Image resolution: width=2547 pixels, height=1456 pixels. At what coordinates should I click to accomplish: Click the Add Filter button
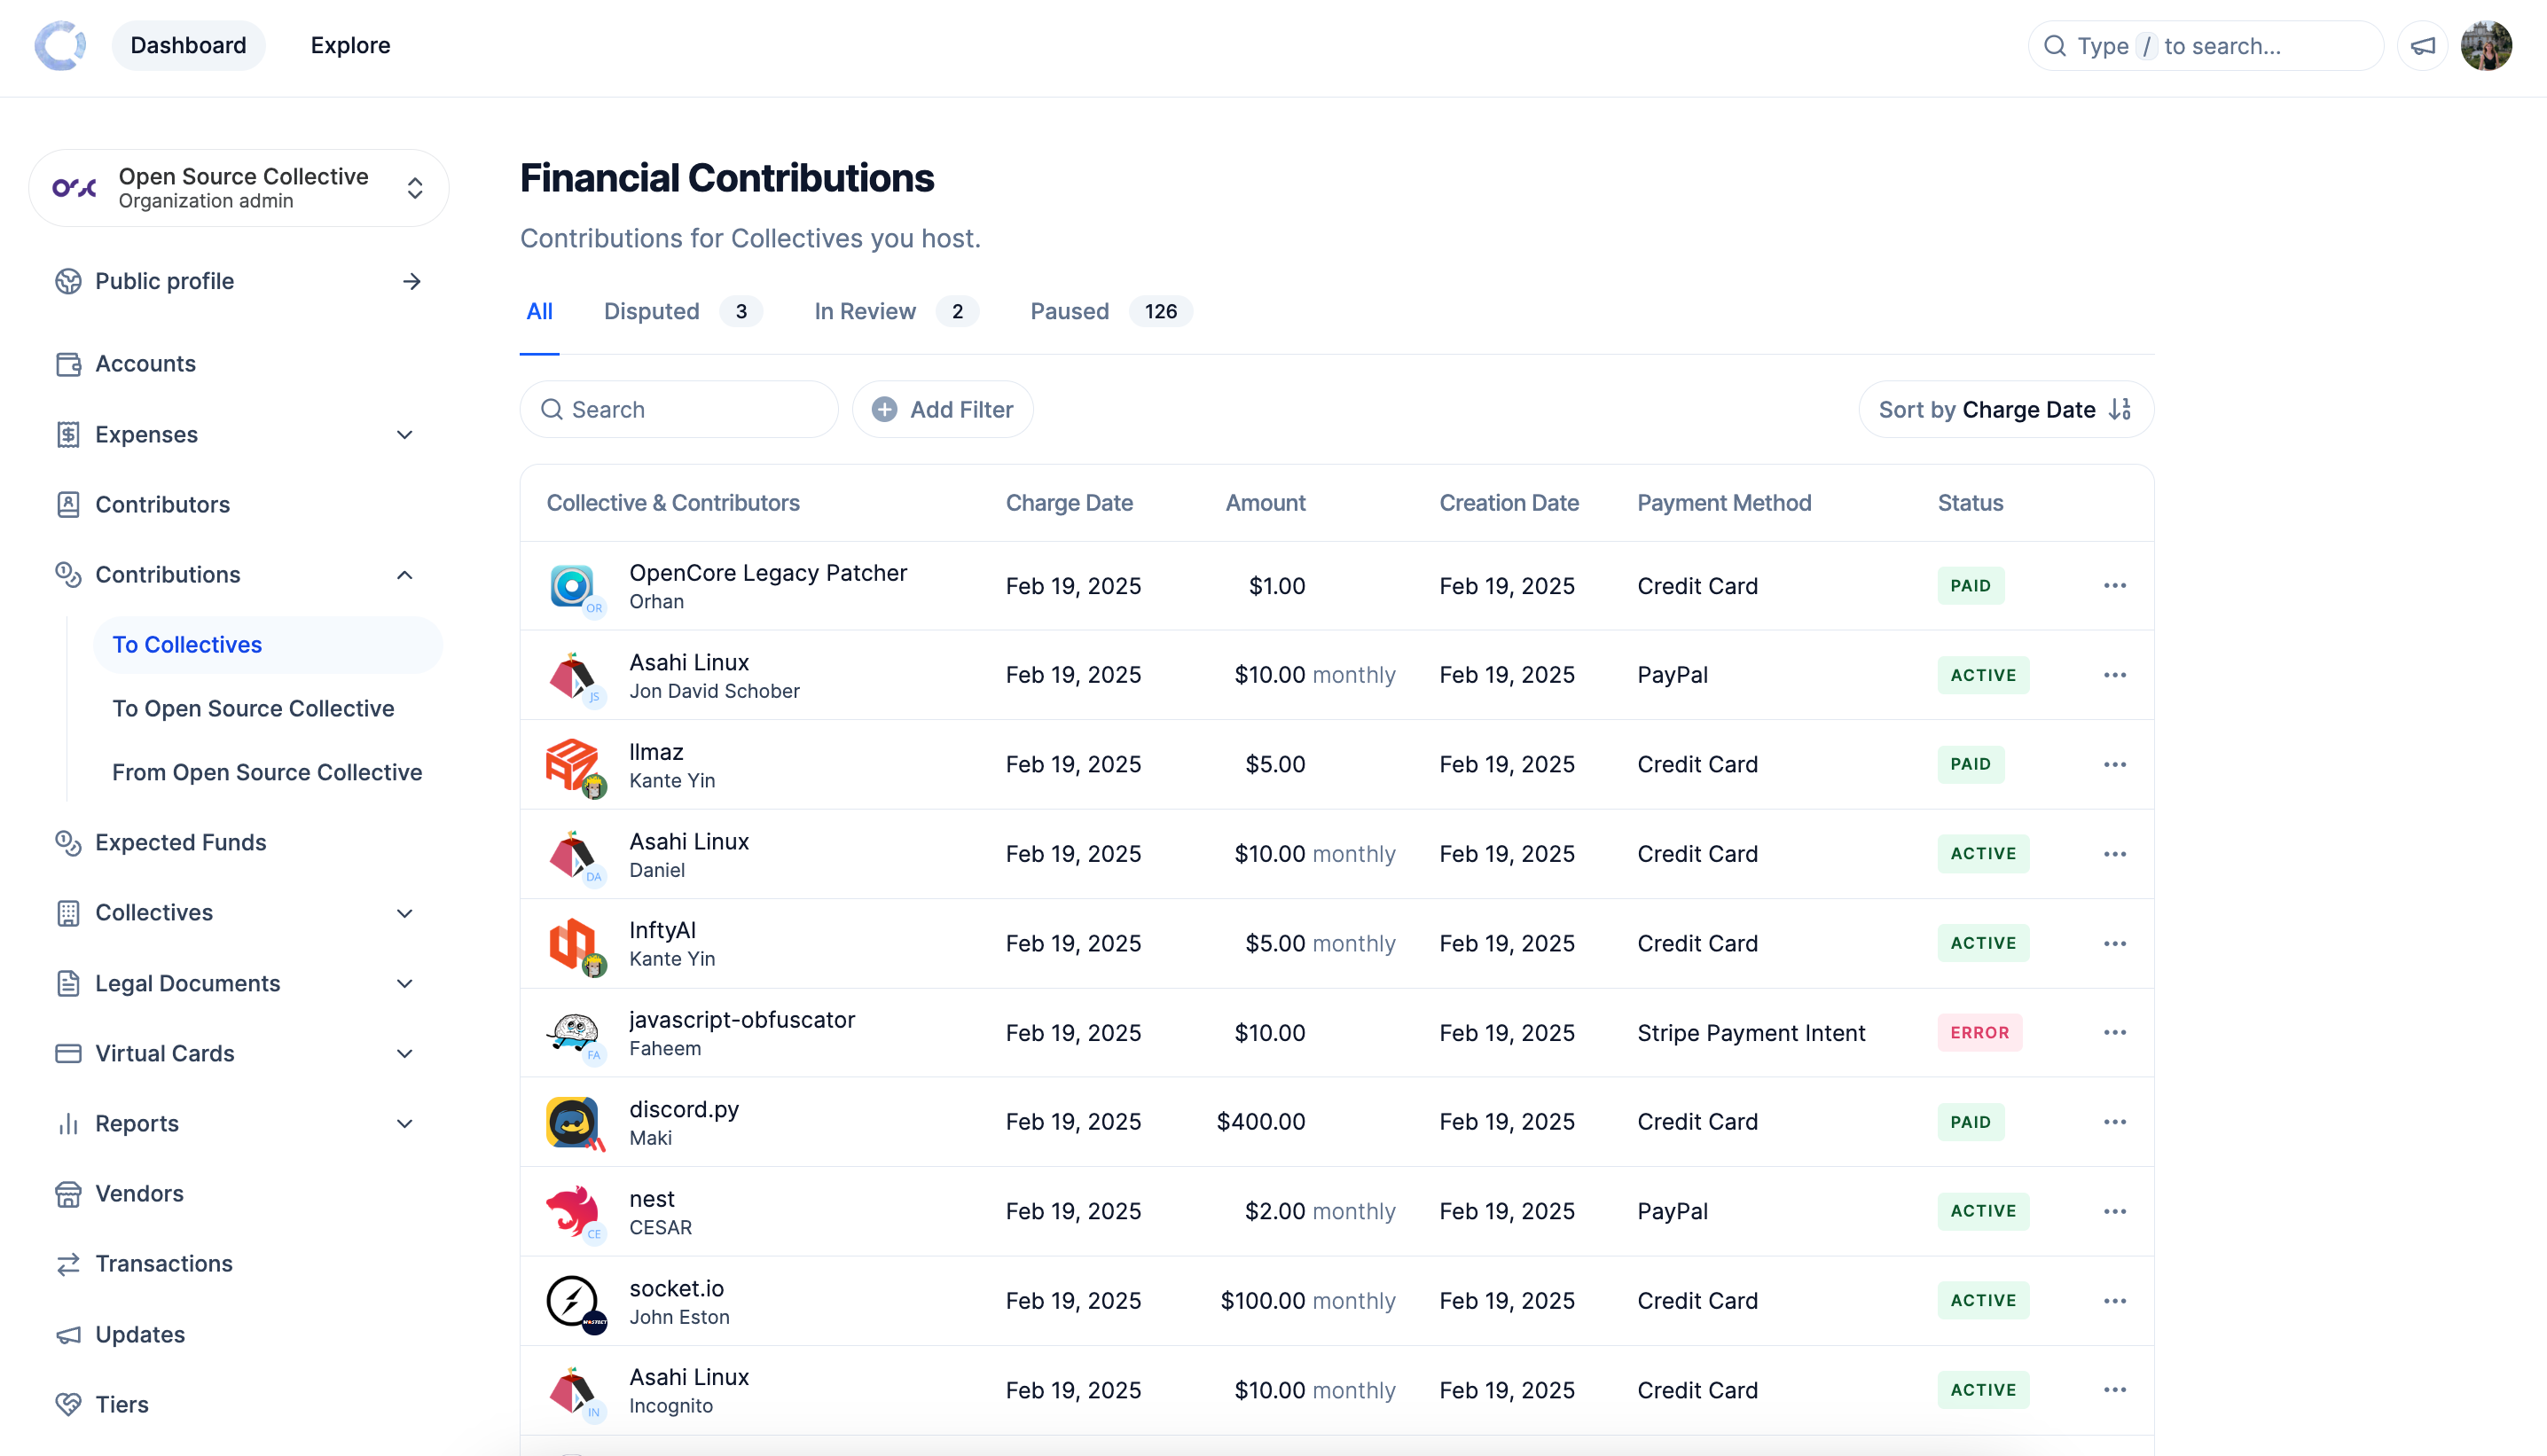pyautogui.click(x=942, y=410)
